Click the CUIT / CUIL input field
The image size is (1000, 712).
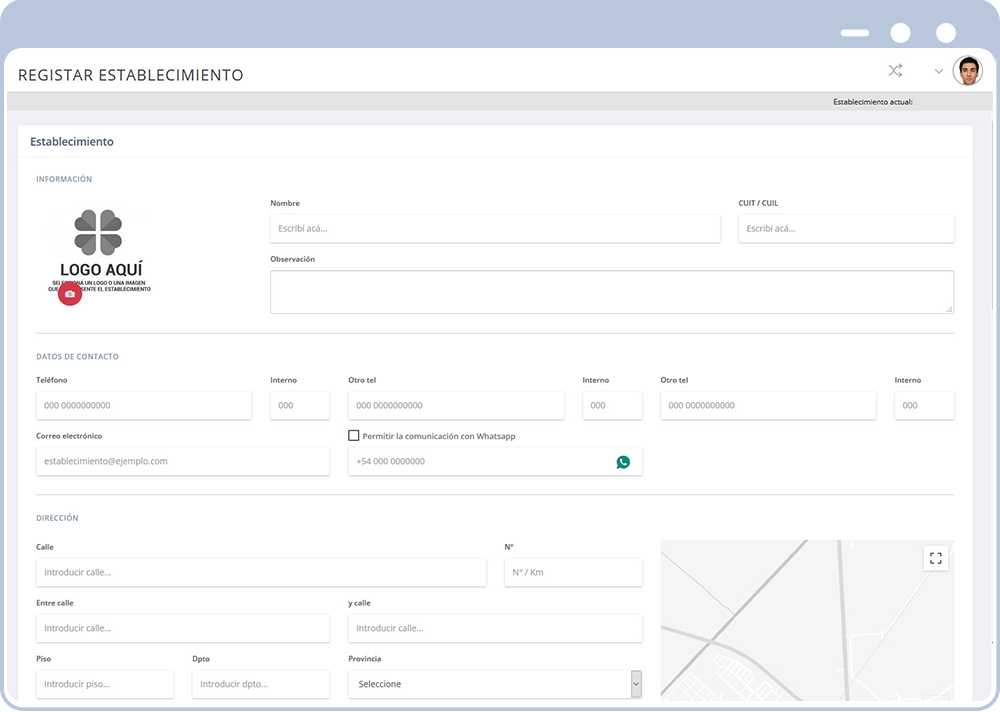pos(845,229)
